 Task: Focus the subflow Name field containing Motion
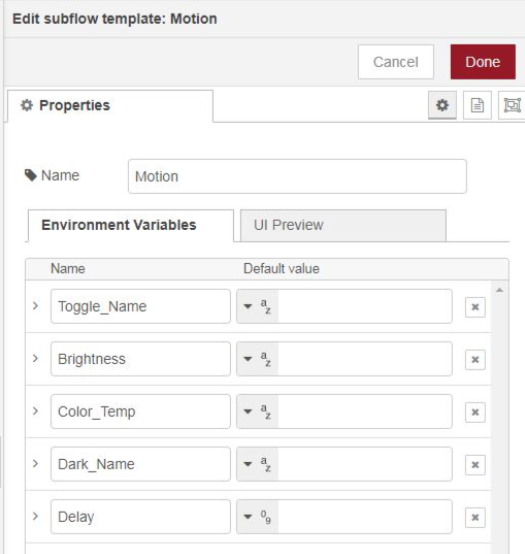297,176
